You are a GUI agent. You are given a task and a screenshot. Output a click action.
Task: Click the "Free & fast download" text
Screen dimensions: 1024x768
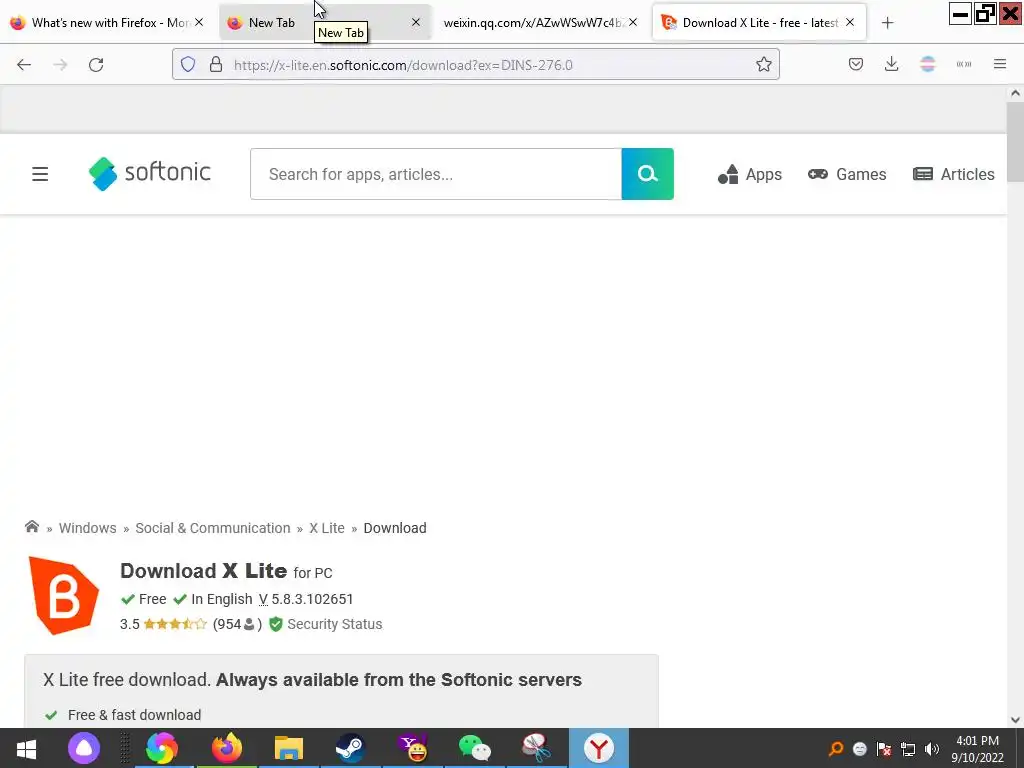click(135, 715)
